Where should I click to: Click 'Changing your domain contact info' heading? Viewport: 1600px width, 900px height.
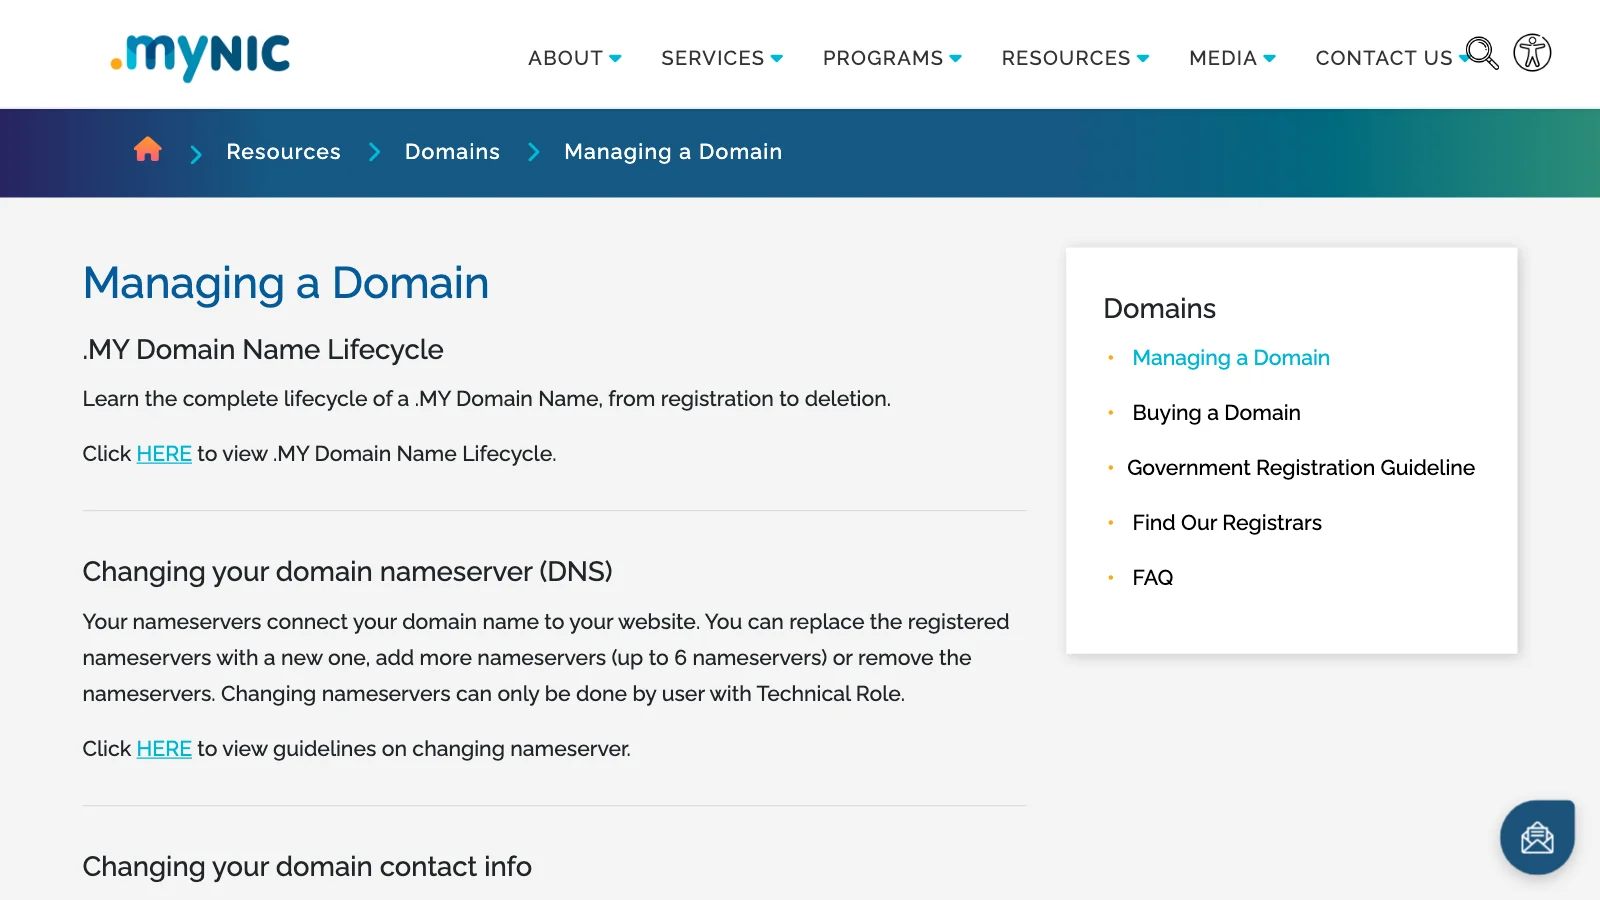(307, 867)
